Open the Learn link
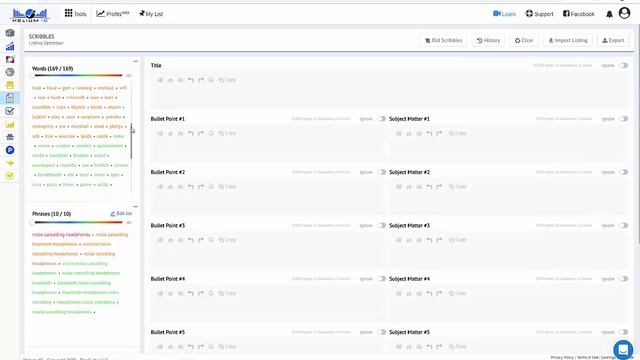This screenshot has width=640, height=360. point(504,14)
